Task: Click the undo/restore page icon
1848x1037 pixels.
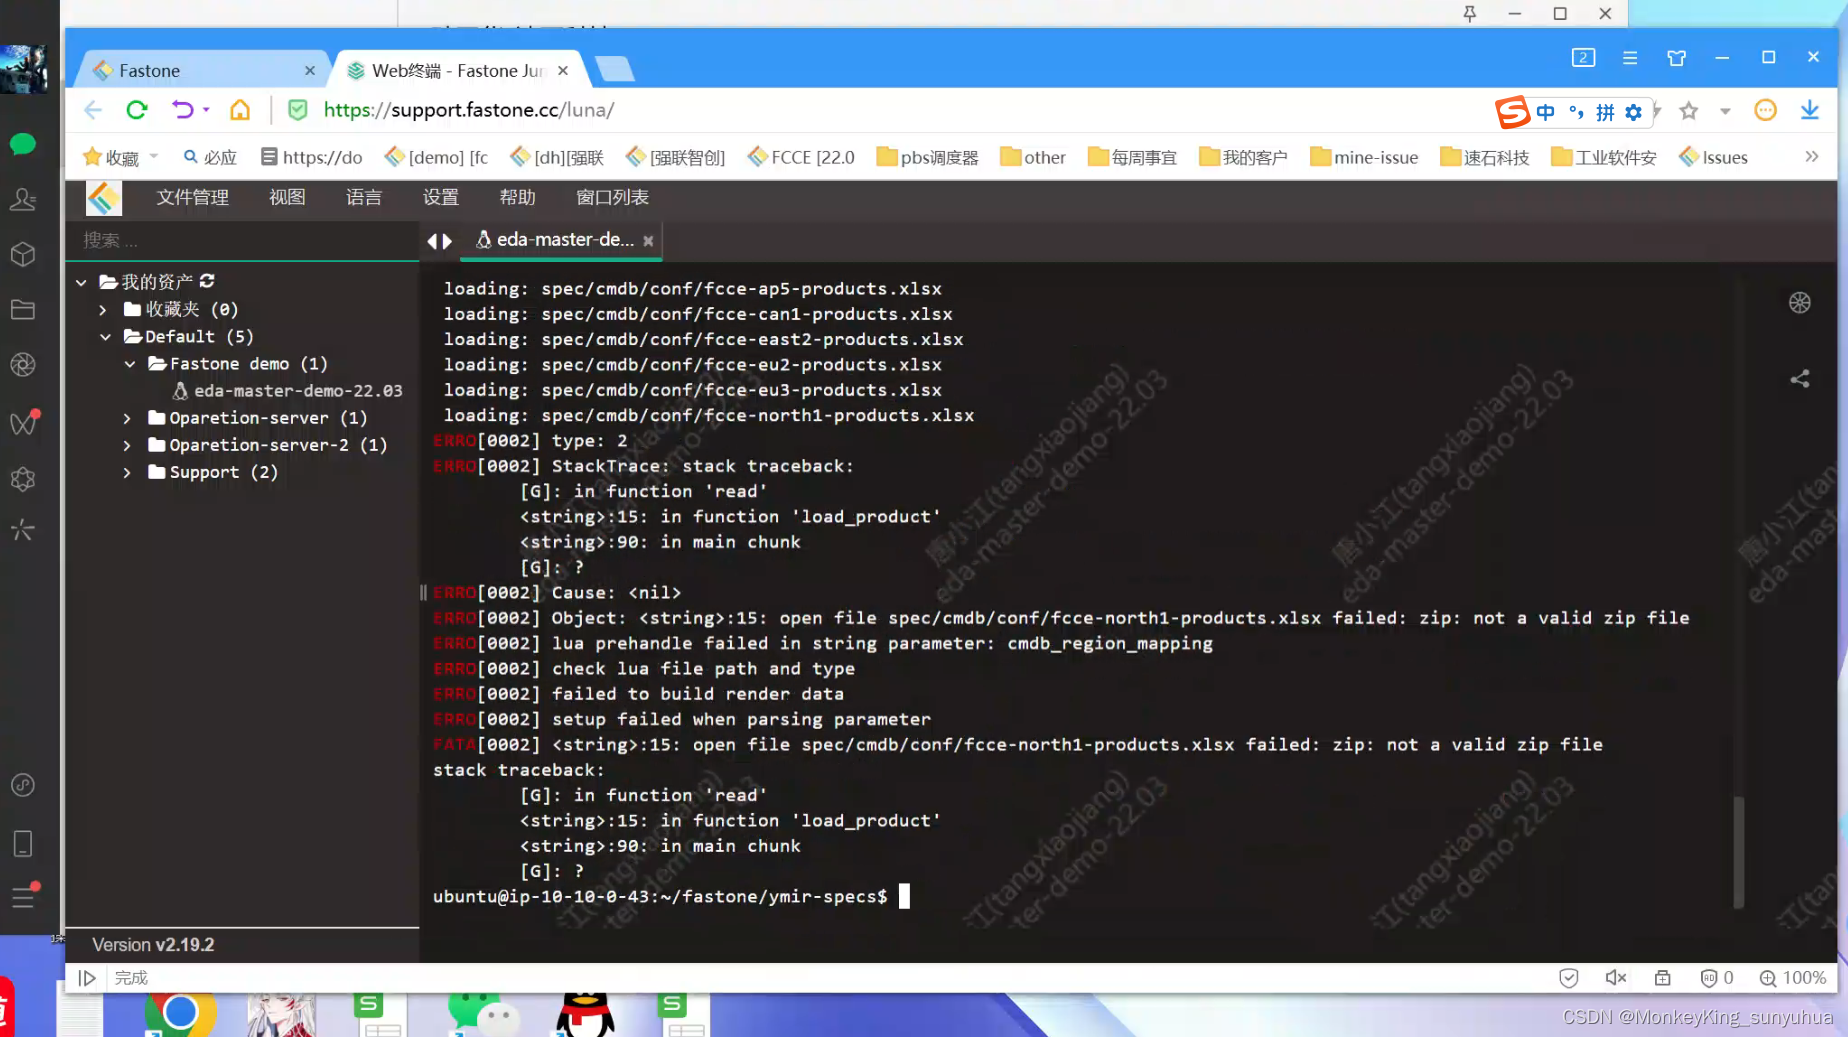Action: (x=182, y=110)
